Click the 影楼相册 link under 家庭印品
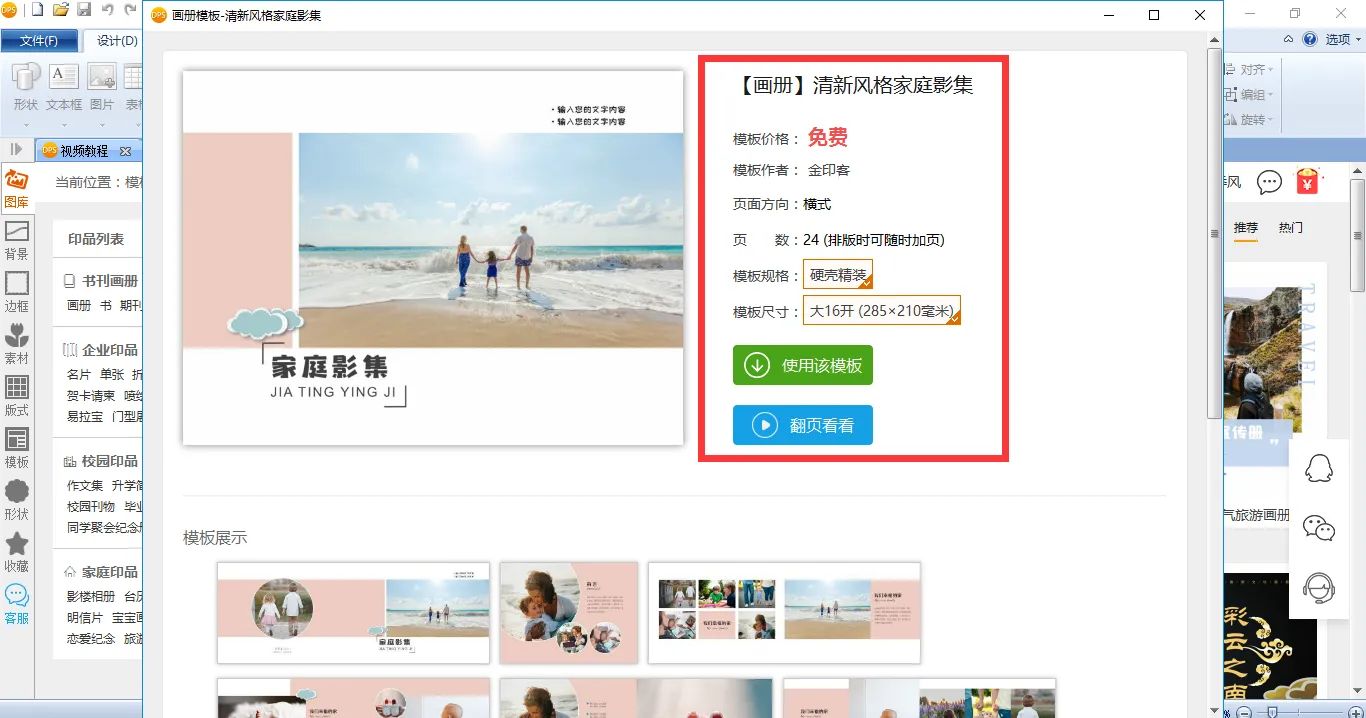 coord(91,597)
